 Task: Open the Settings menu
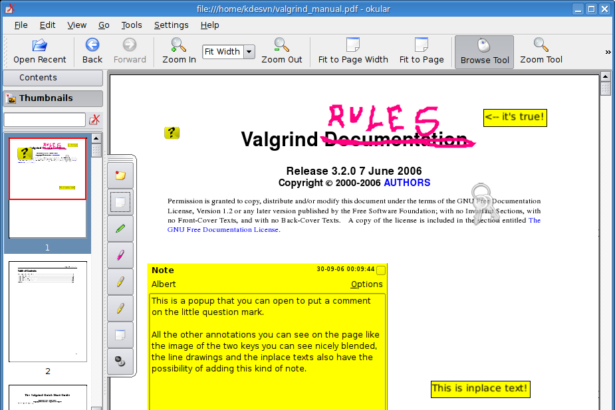pos(171,24)
